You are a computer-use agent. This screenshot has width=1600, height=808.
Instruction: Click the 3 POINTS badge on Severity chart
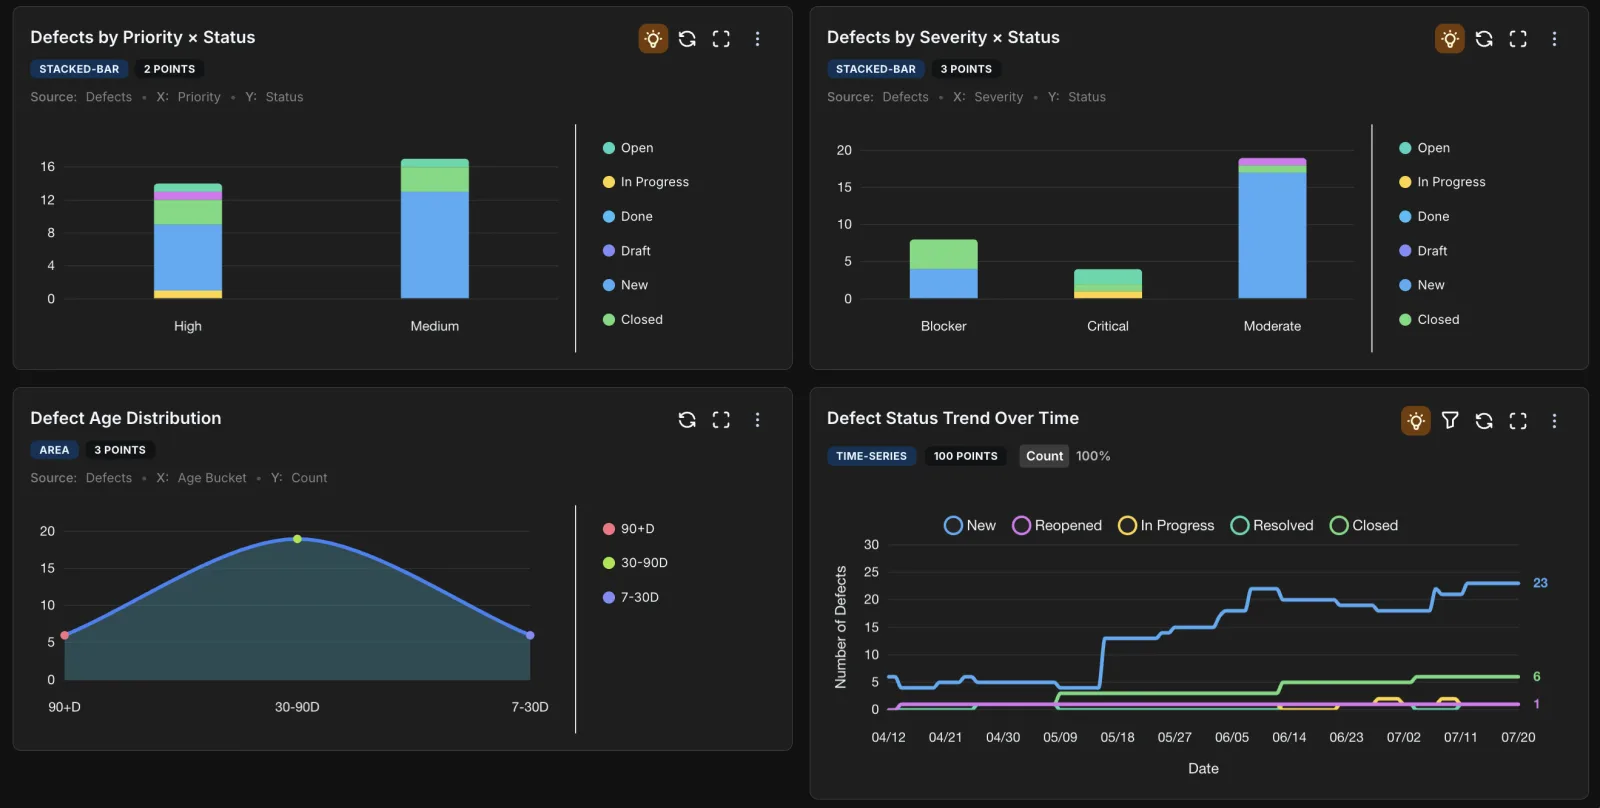[x=966, y=69]
